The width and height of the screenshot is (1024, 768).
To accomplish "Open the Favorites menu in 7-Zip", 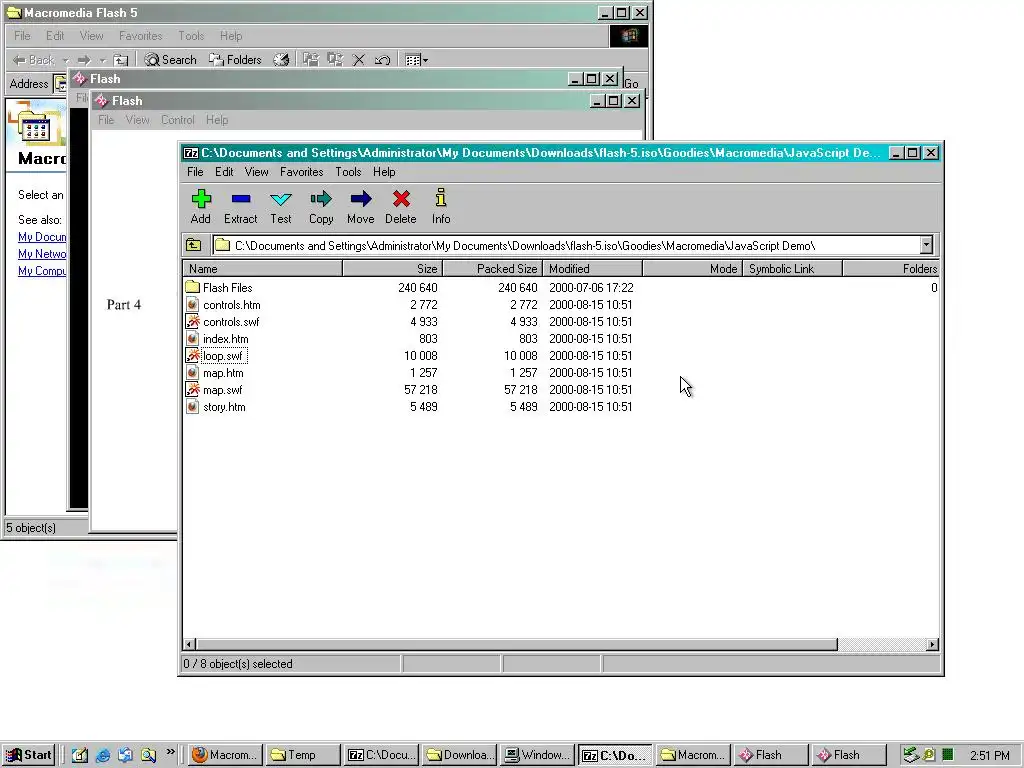I will [302, 172].
